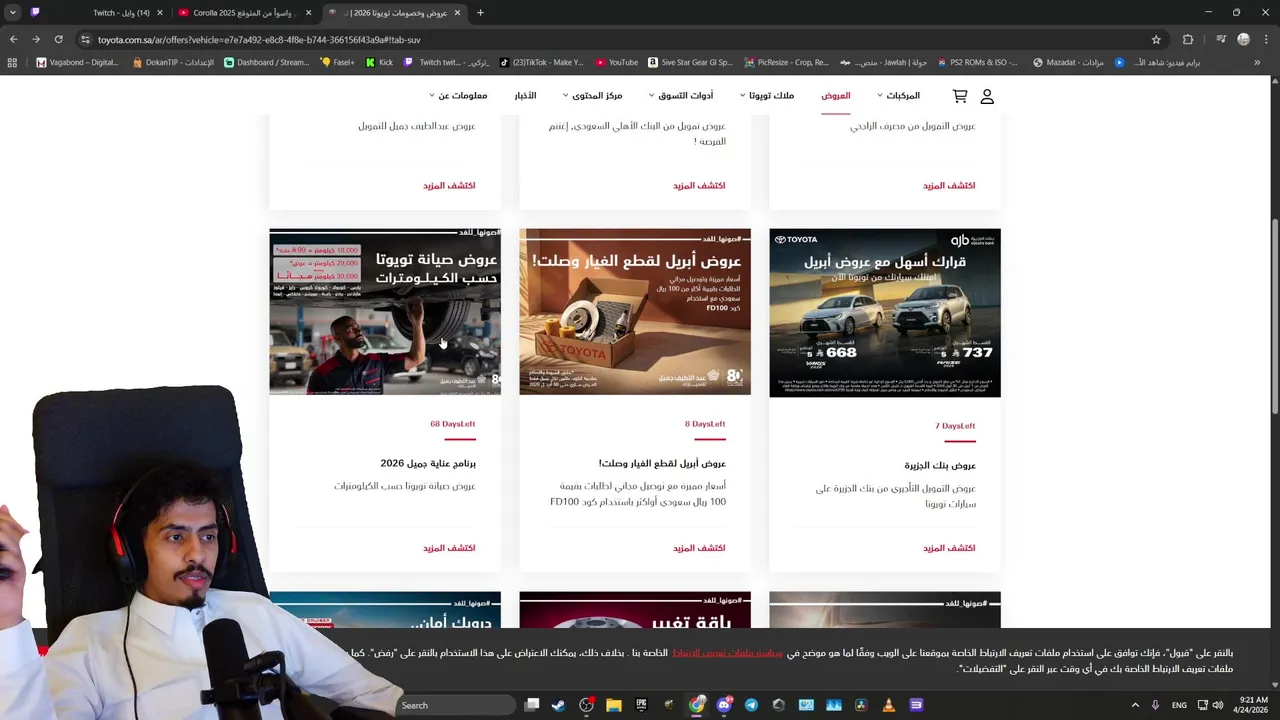1280x720 pixels.
Task: Open the Toyota maintenance by kilometers offer image
Action: tap(385, 312)
